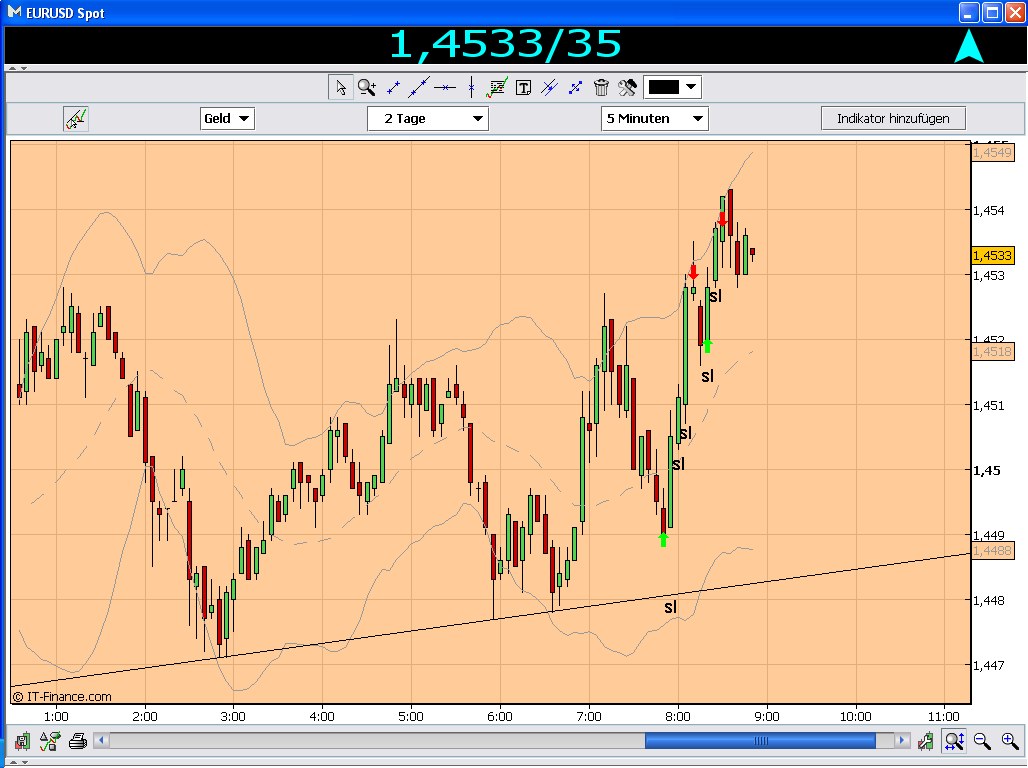Choose the line segment drawing tool

pos(393,87)
